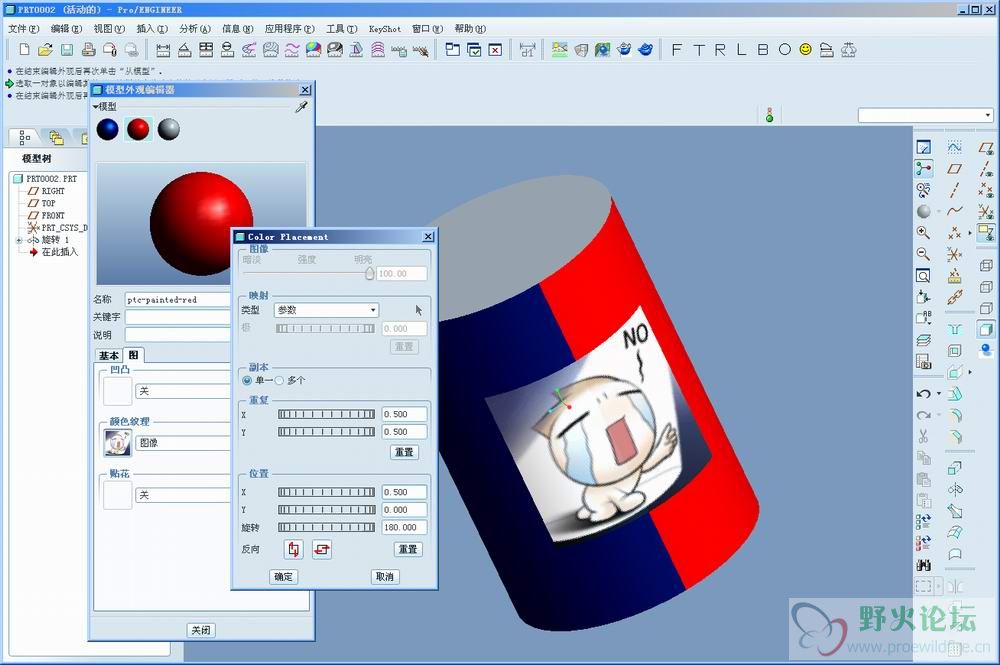This screenshot has height=665, width=1000.
Task: Flip texture horizontally in Color Placement
Action: [322, 549]
